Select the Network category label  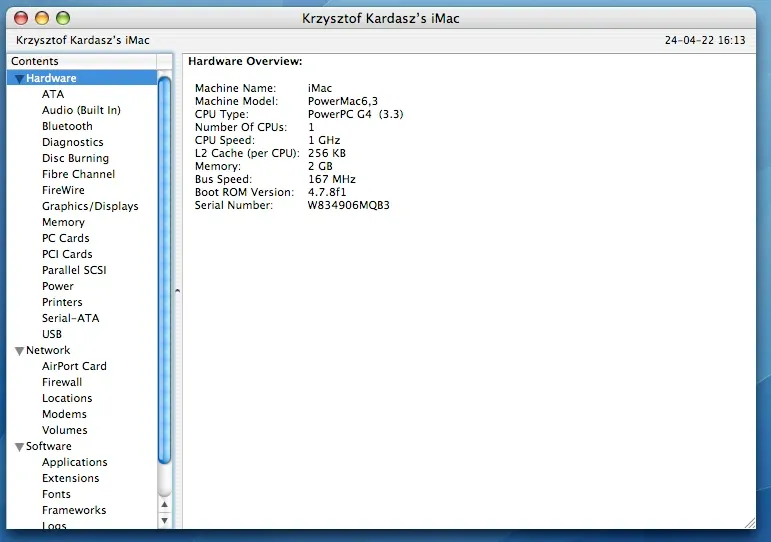[48, 350]
